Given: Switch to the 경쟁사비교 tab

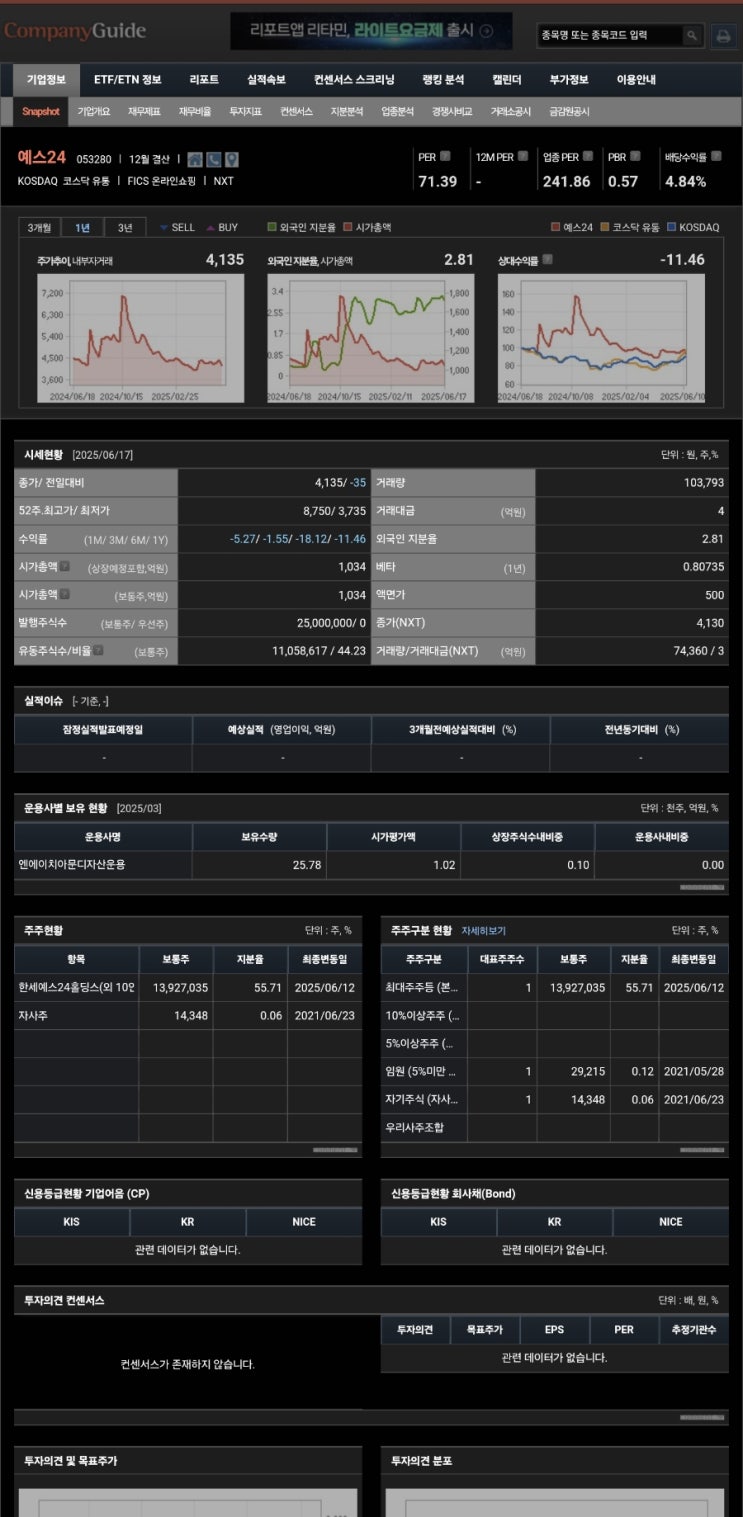Looking at the screenshot, I should point(452,112).
